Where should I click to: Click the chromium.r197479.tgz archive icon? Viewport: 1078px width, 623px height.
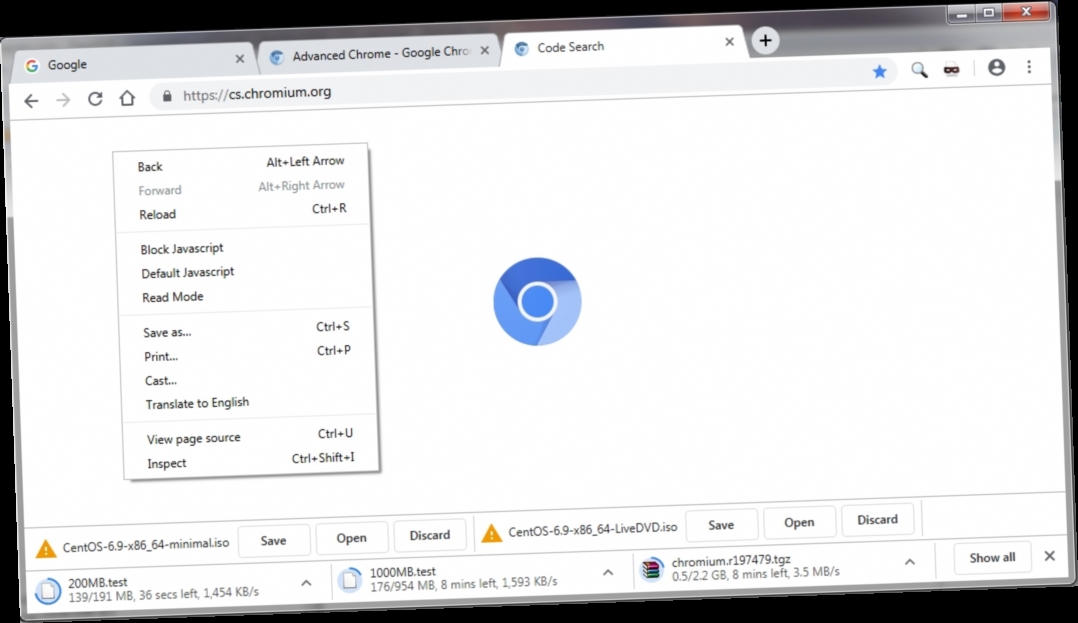tap(652, 569)
